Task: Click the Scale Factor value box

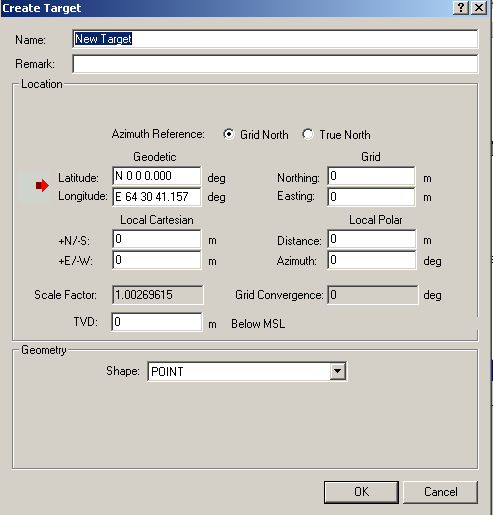Action: click(158, 295)
